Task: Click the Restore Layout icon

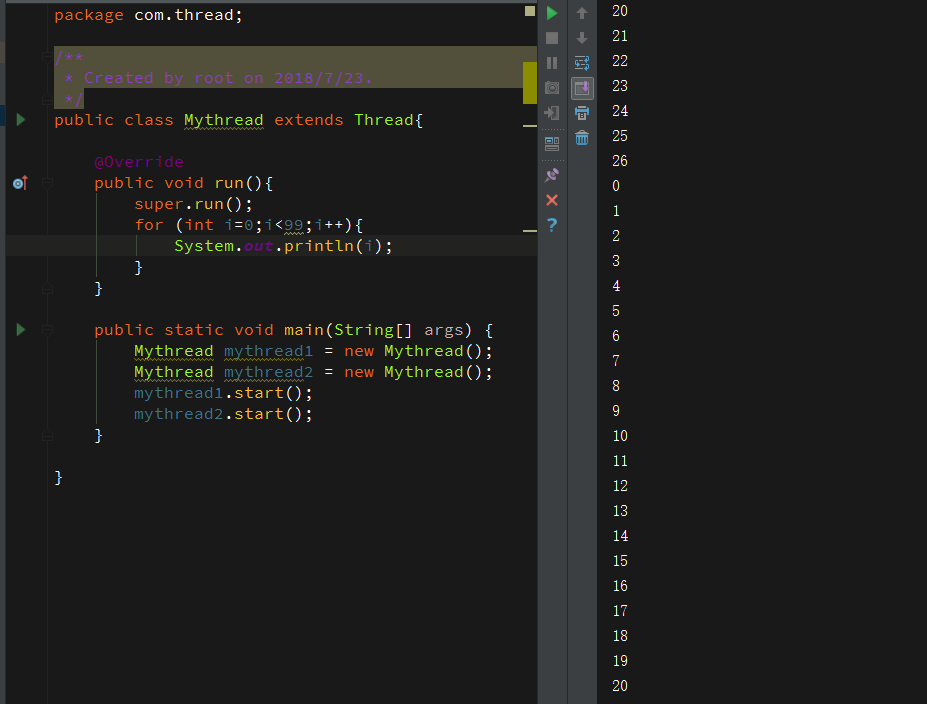Action: (552, 143)
